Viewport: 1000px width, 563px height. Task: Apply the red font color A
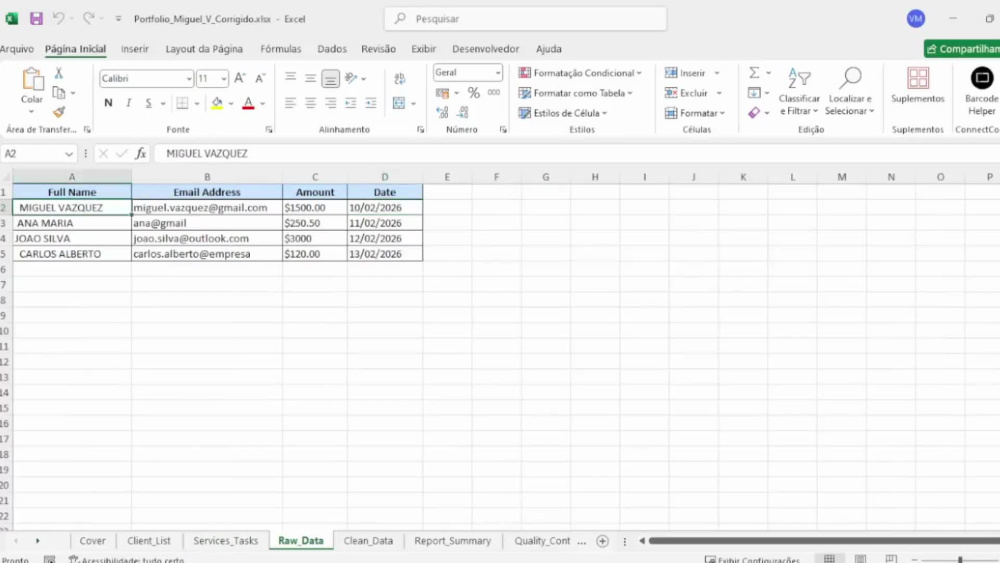point(249,103)
